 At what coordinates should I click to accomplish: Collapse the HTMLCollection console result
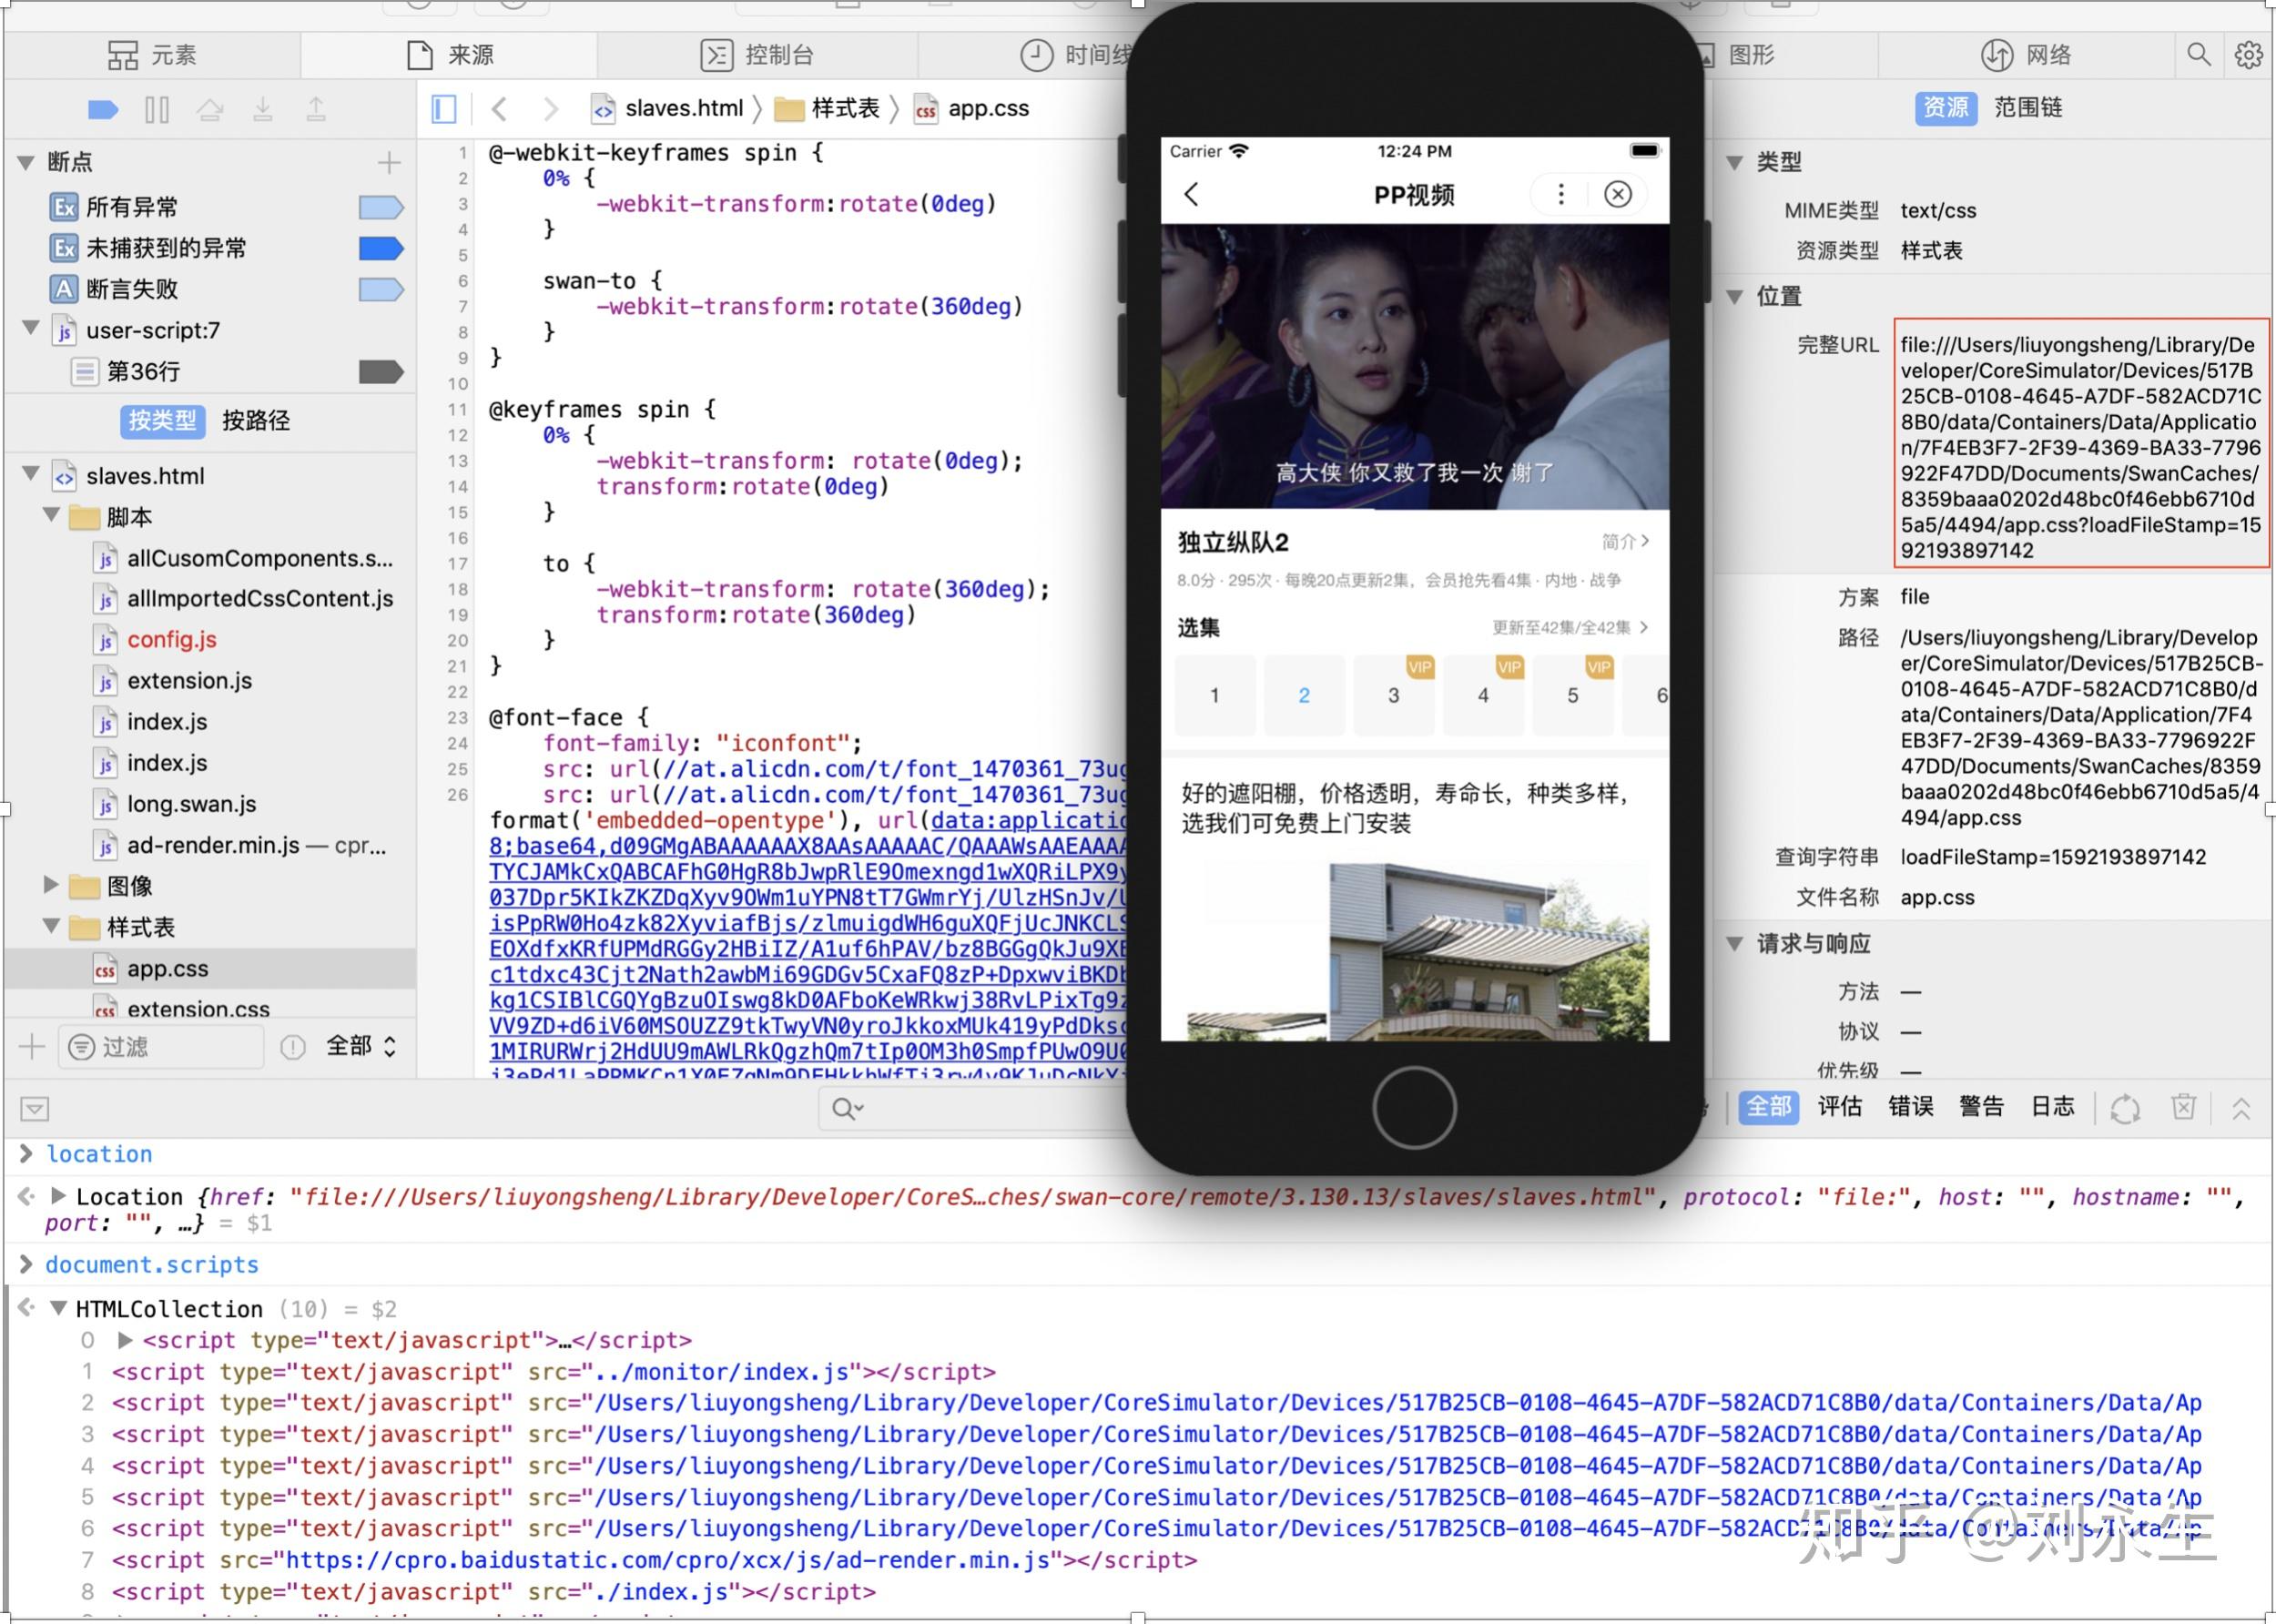click(60, 1309)
